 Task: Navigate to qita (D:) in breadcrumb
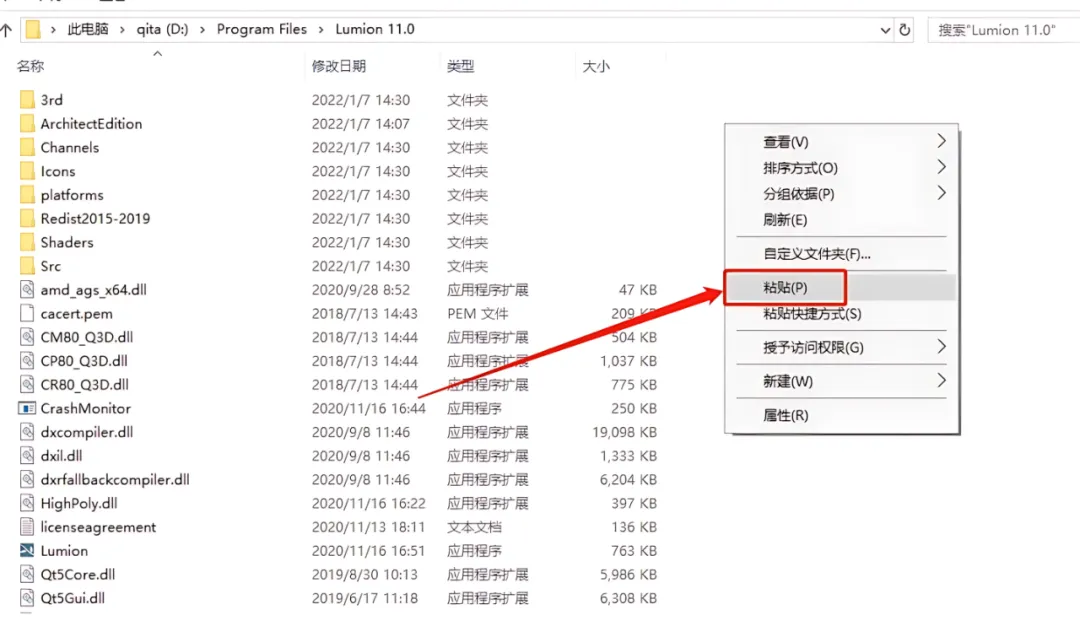(x=162, y=30)
